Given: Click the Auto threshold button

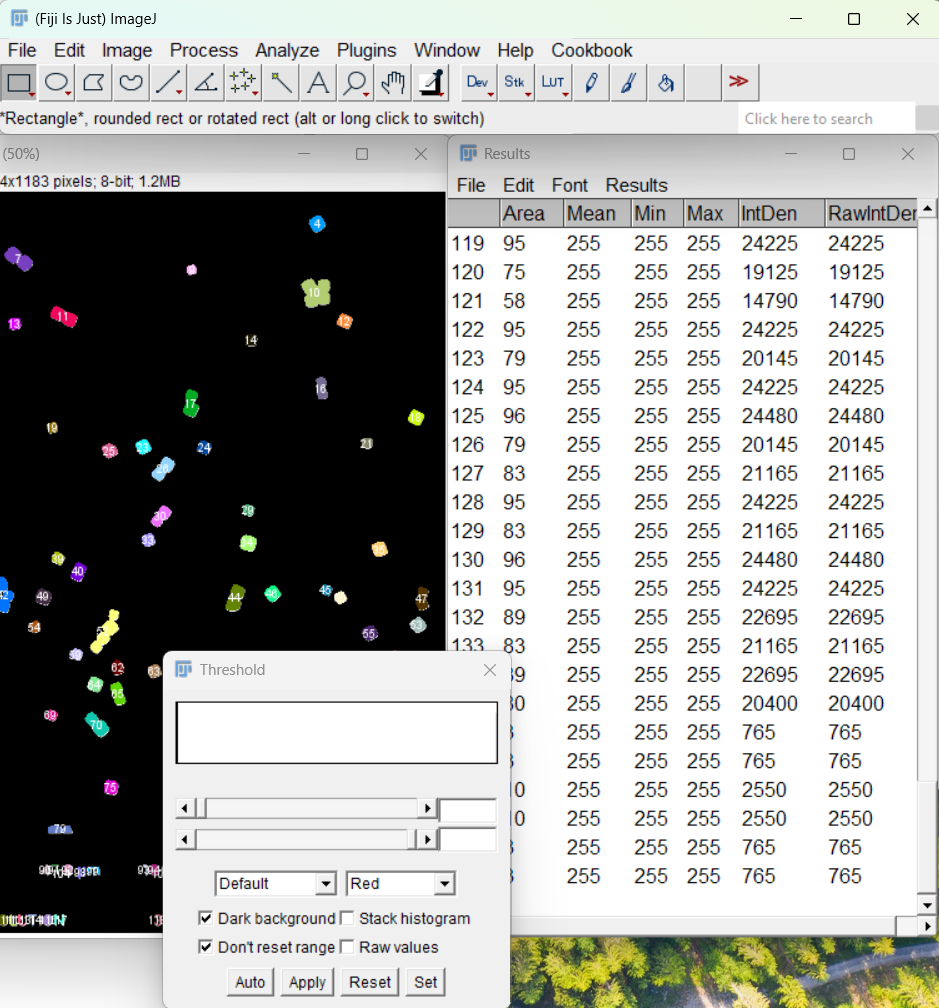Looking at the screenshot, I should pos(250,982).
